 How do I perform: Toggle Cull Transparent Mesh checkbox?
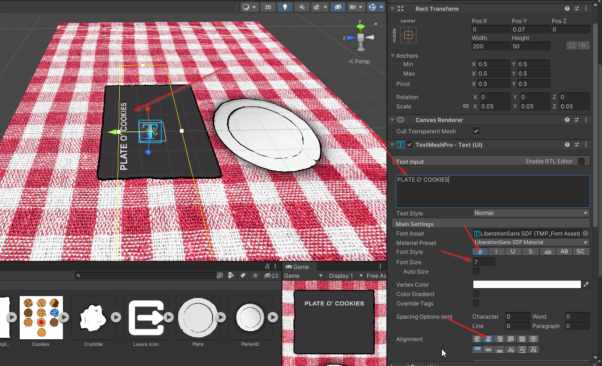pyautogui.click(x=476, y=131)
